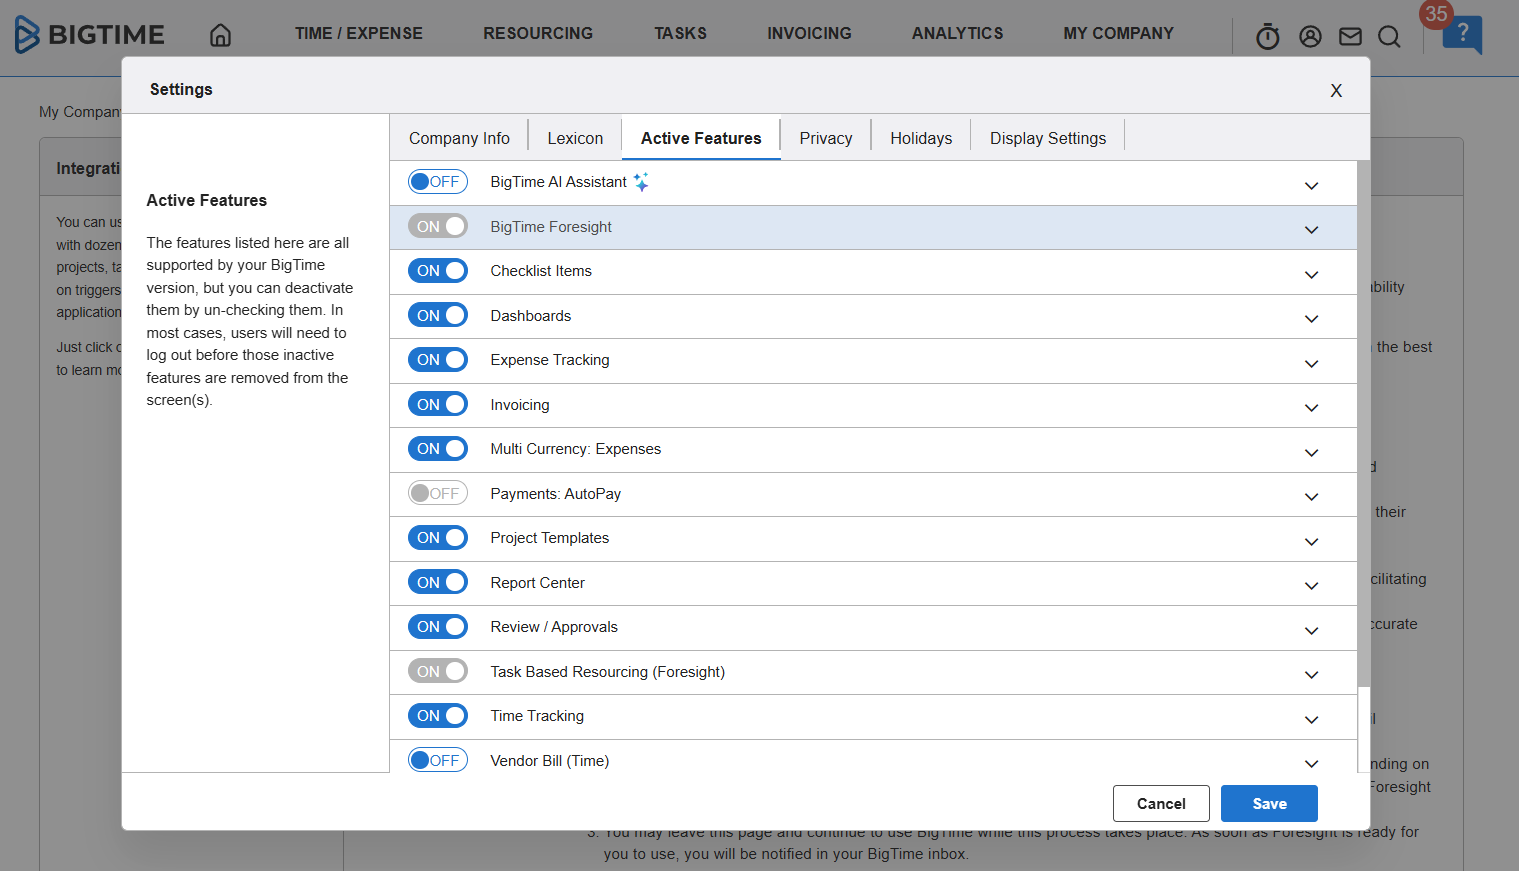Turn off Project Templates toggle
This screenshot has width=1519, height=871.
coord(438,538)
